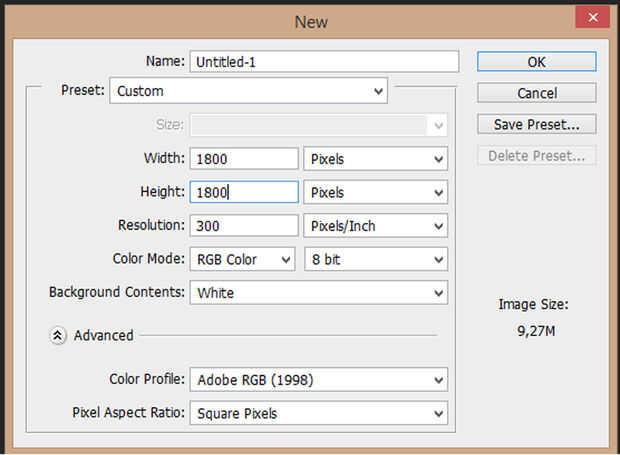Click Save Preset button

[536, 125]
